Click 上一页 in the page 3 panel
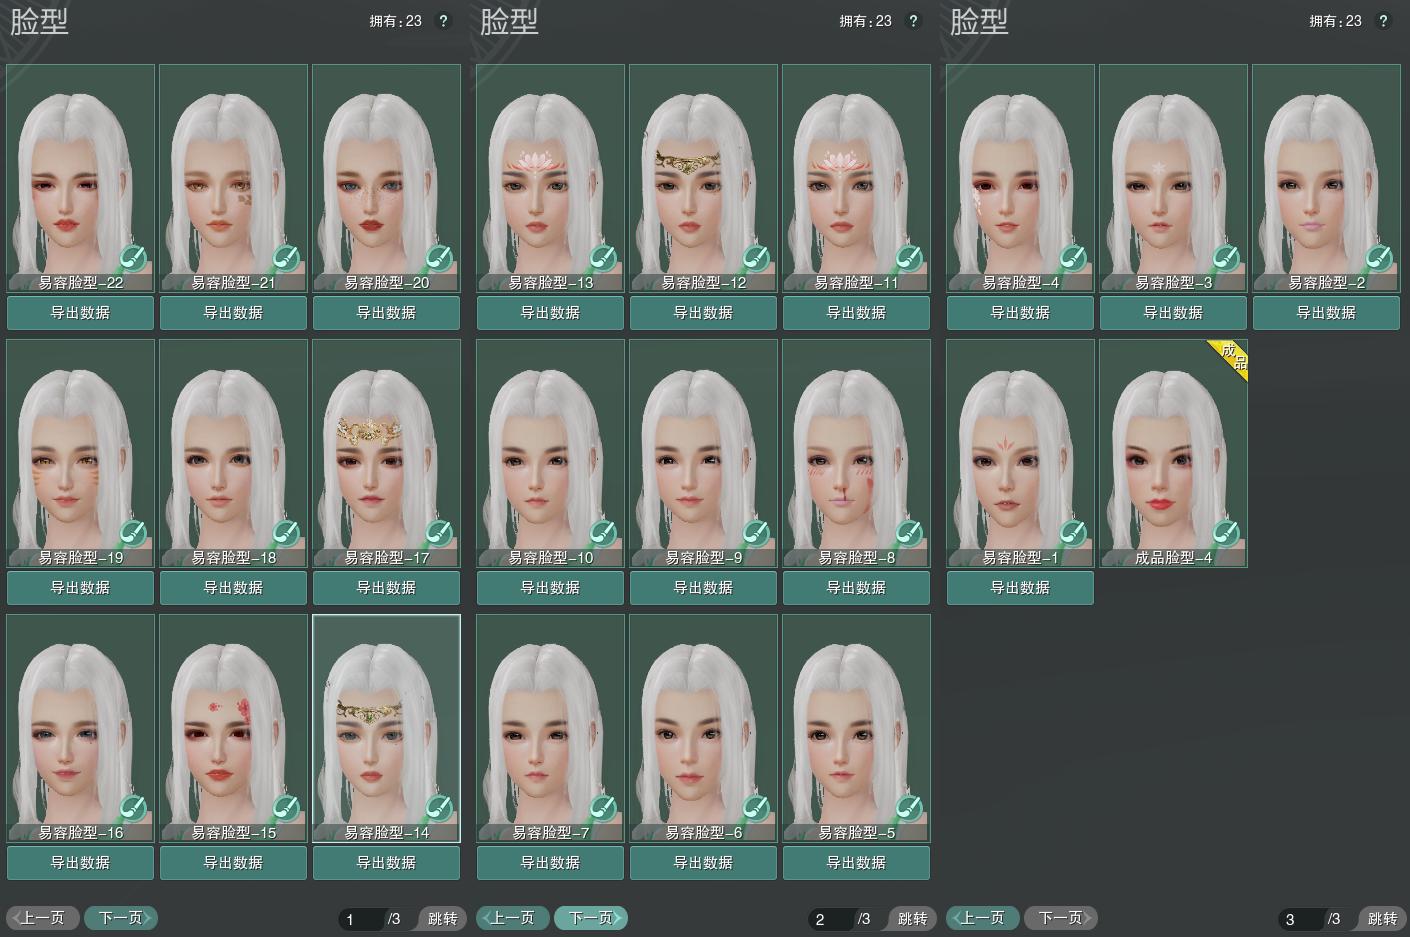The image size is (1410, 937). point(983,918)
